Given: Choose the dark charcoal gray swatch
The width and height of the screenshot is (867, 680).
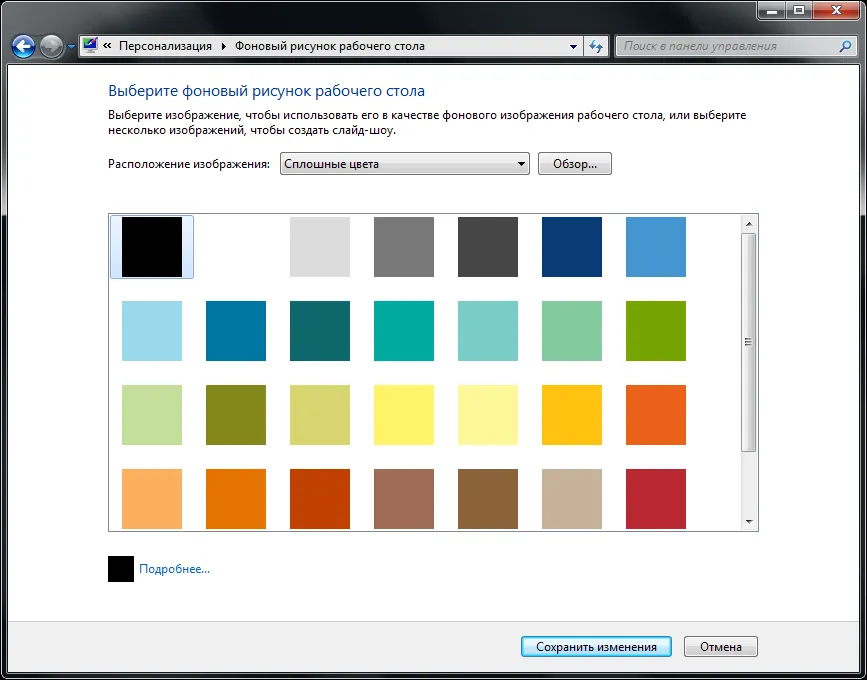Looking at the screenshot, I should click(x=488, y=247).
